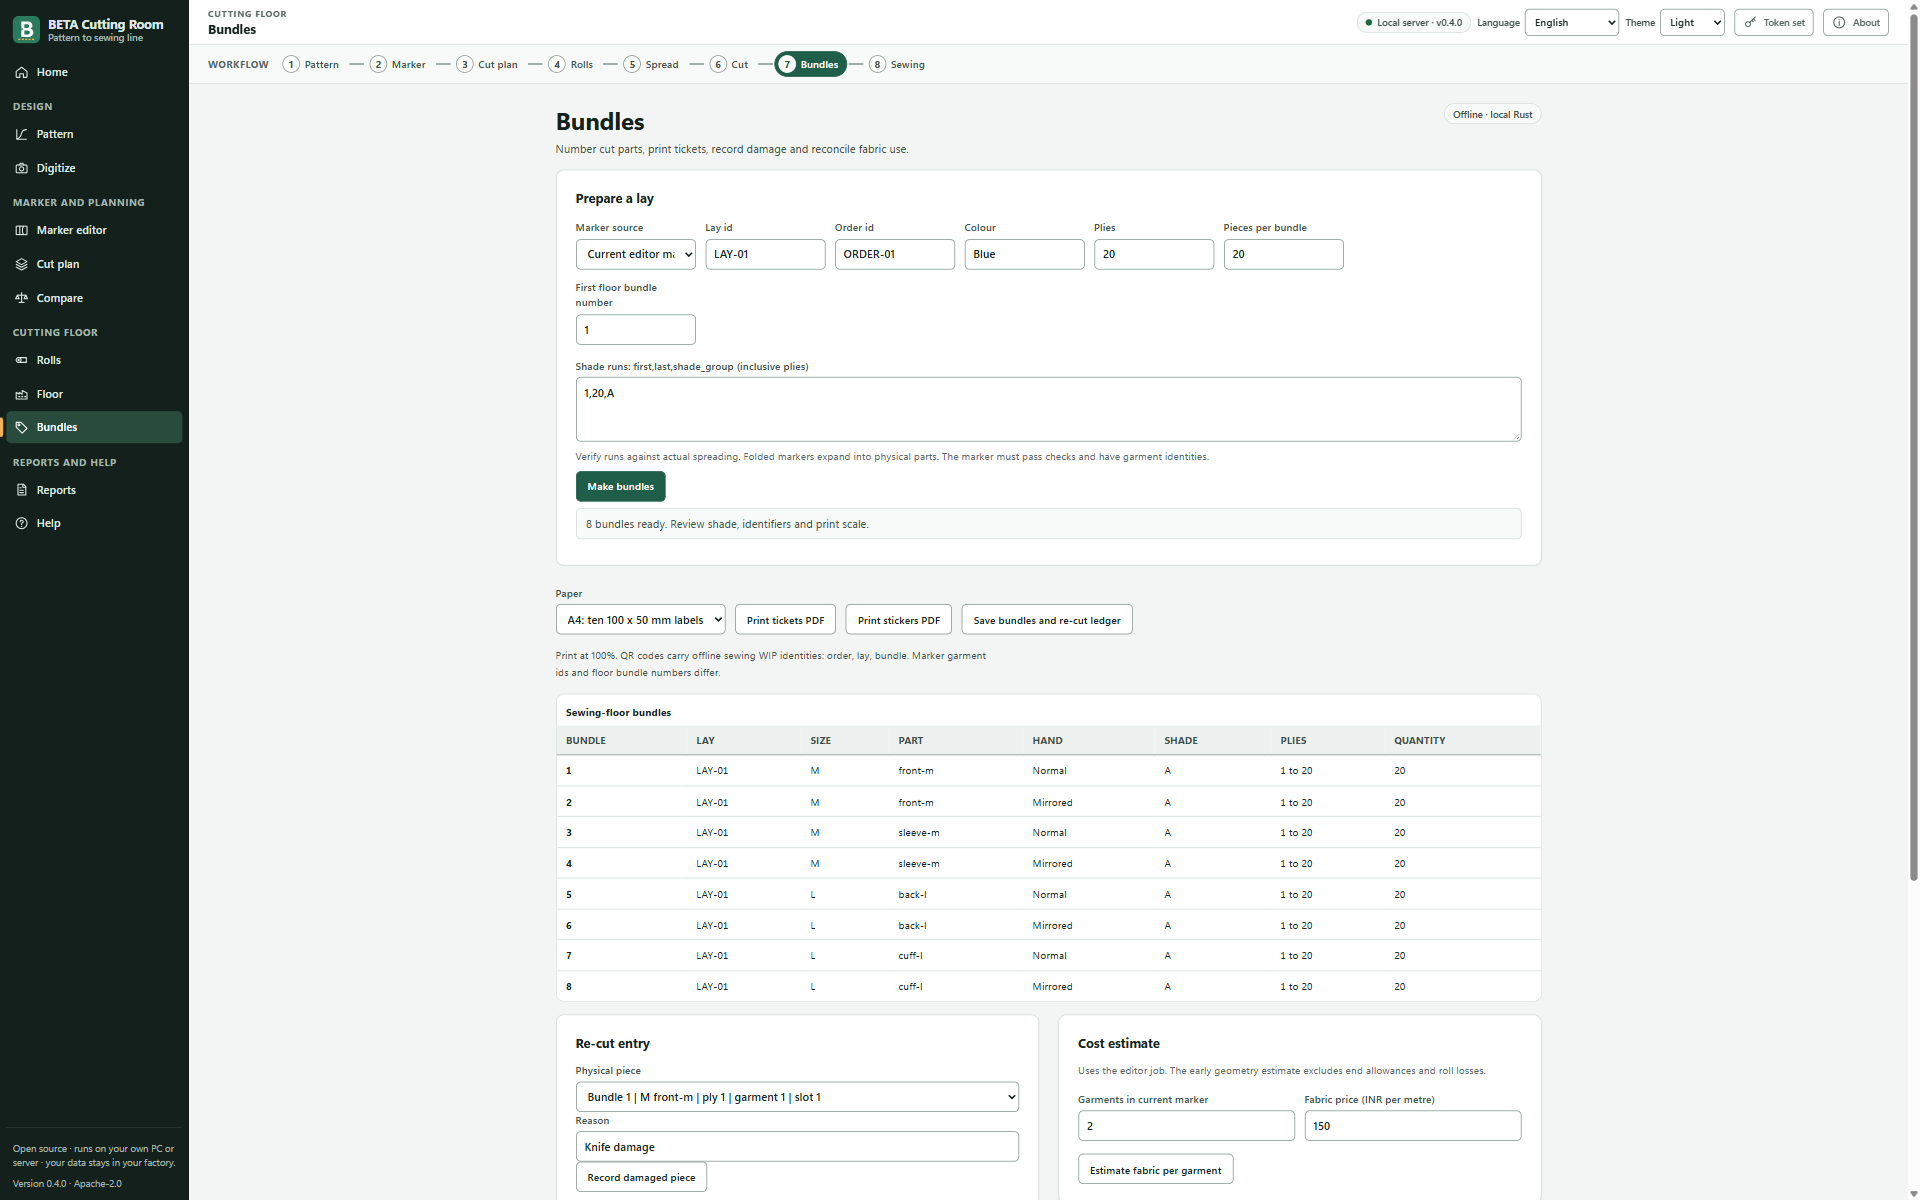
Task: Click Print stickers PDF
Action: click(898, 620)
